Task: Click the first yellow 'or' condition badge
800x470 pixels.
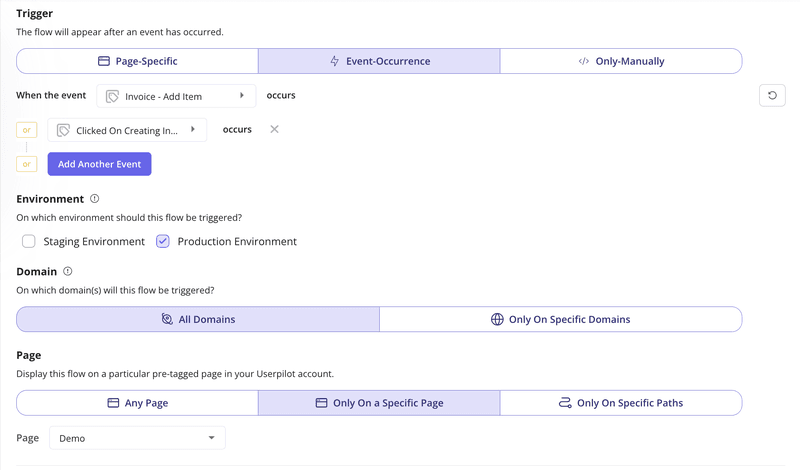Action: (x=27, y=130)
